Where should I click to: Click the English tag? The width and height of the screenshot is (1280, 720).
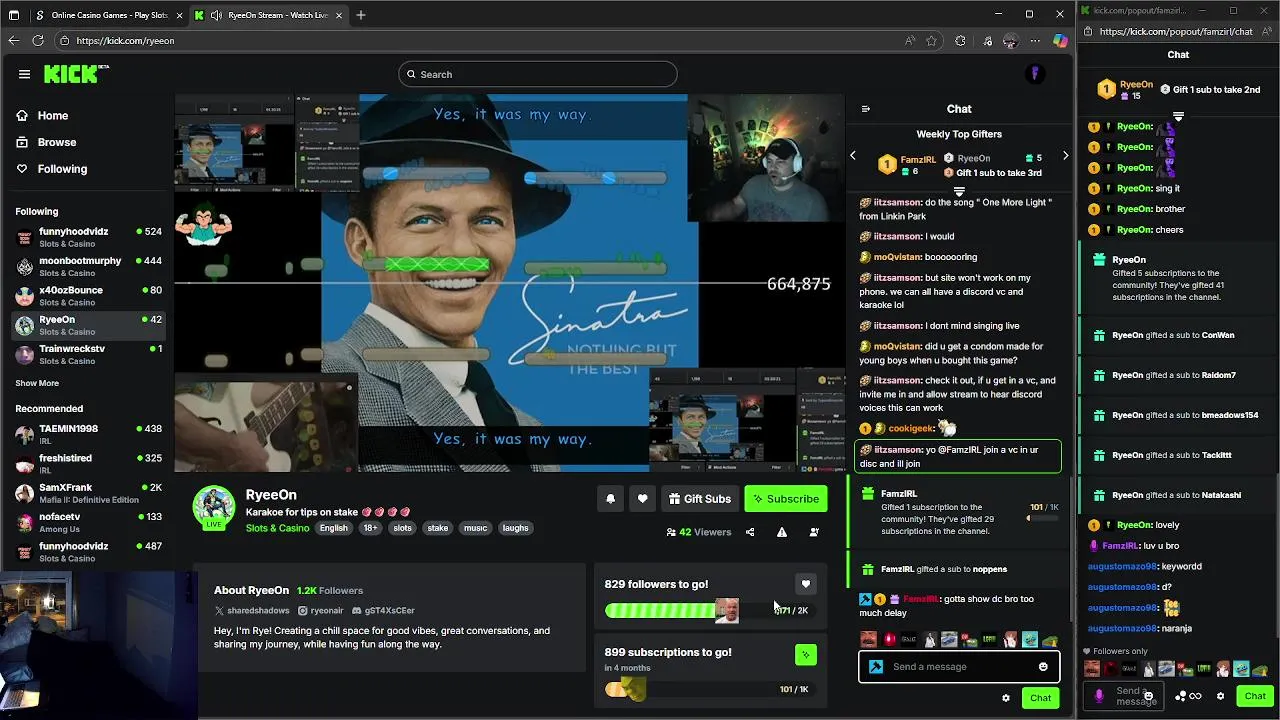(x=334, y=528)
